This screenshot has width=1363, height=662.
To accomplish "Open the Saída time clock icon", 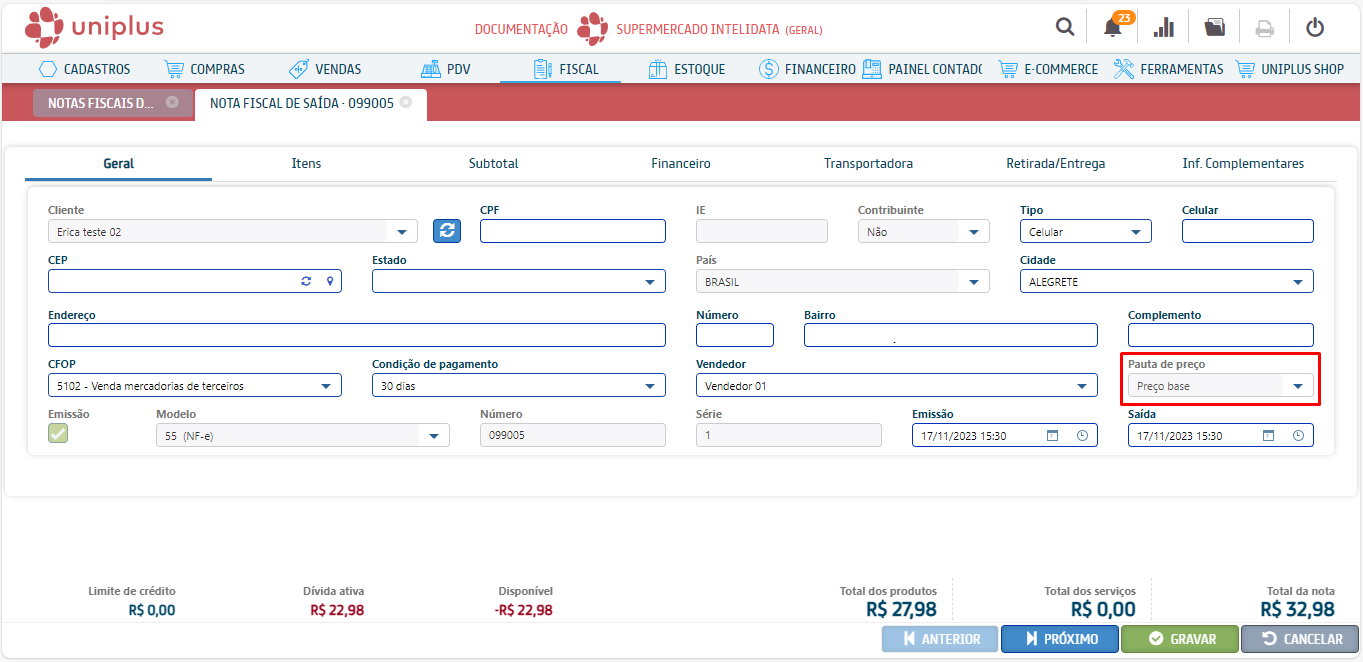I will coord(1298,435).
